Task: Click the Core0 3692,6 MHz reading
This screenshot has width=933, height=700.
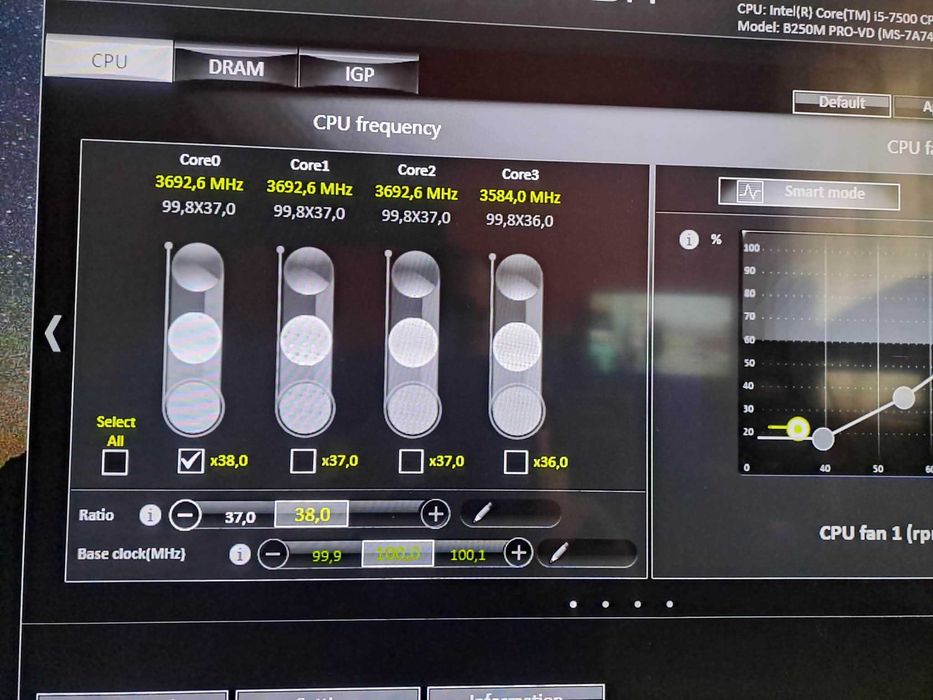Action: tap(199, 183)
